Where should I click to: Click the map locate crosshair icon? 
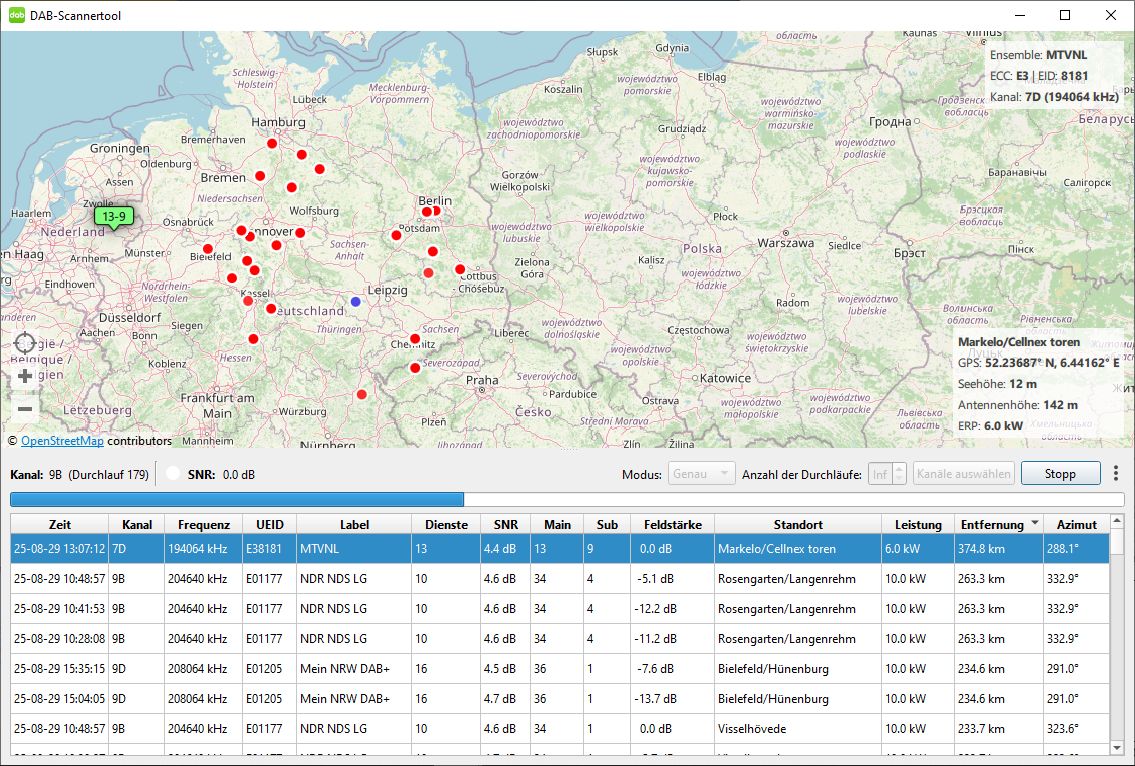(25, 344)
